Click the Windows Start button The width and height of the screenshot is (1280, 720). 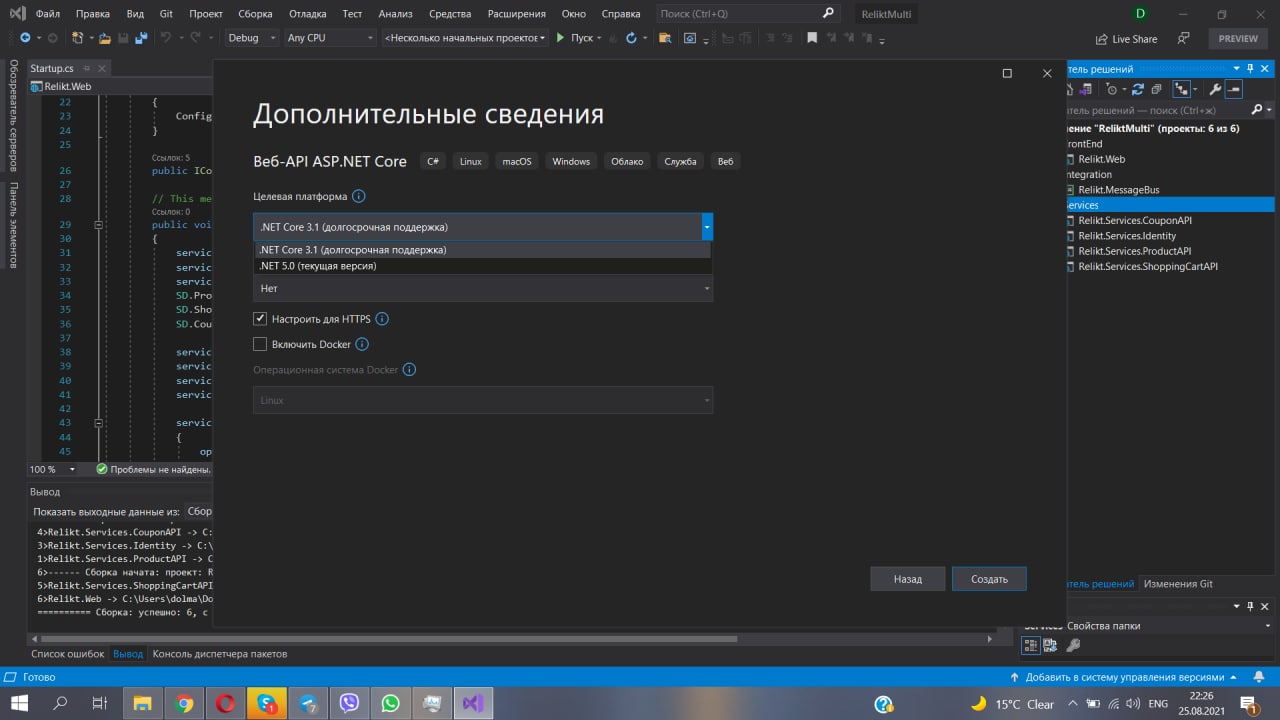(19, 704)
